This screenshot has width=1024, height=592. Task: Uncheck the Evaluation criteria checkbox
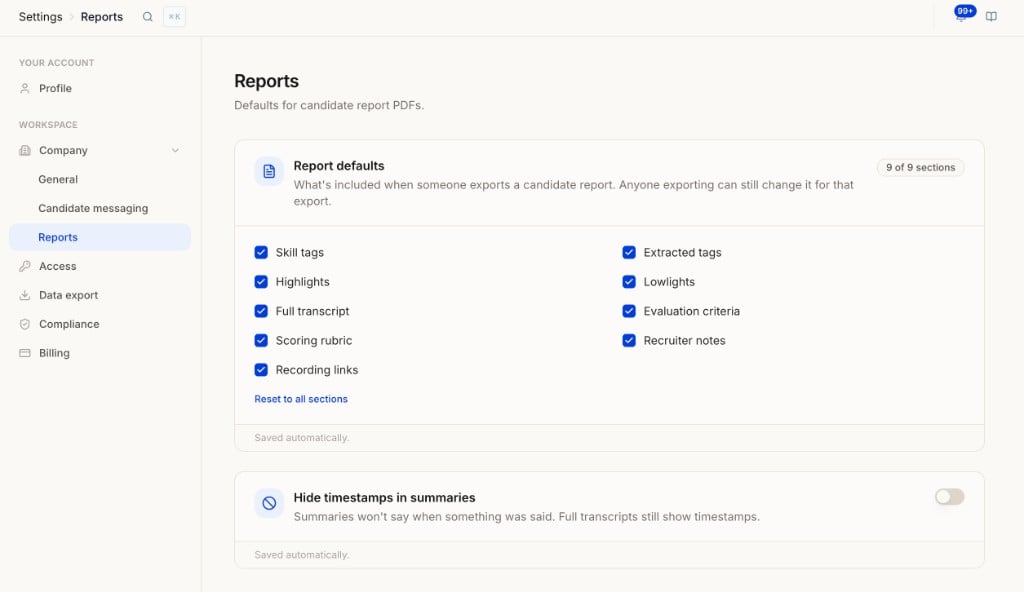tap(629, 311)
